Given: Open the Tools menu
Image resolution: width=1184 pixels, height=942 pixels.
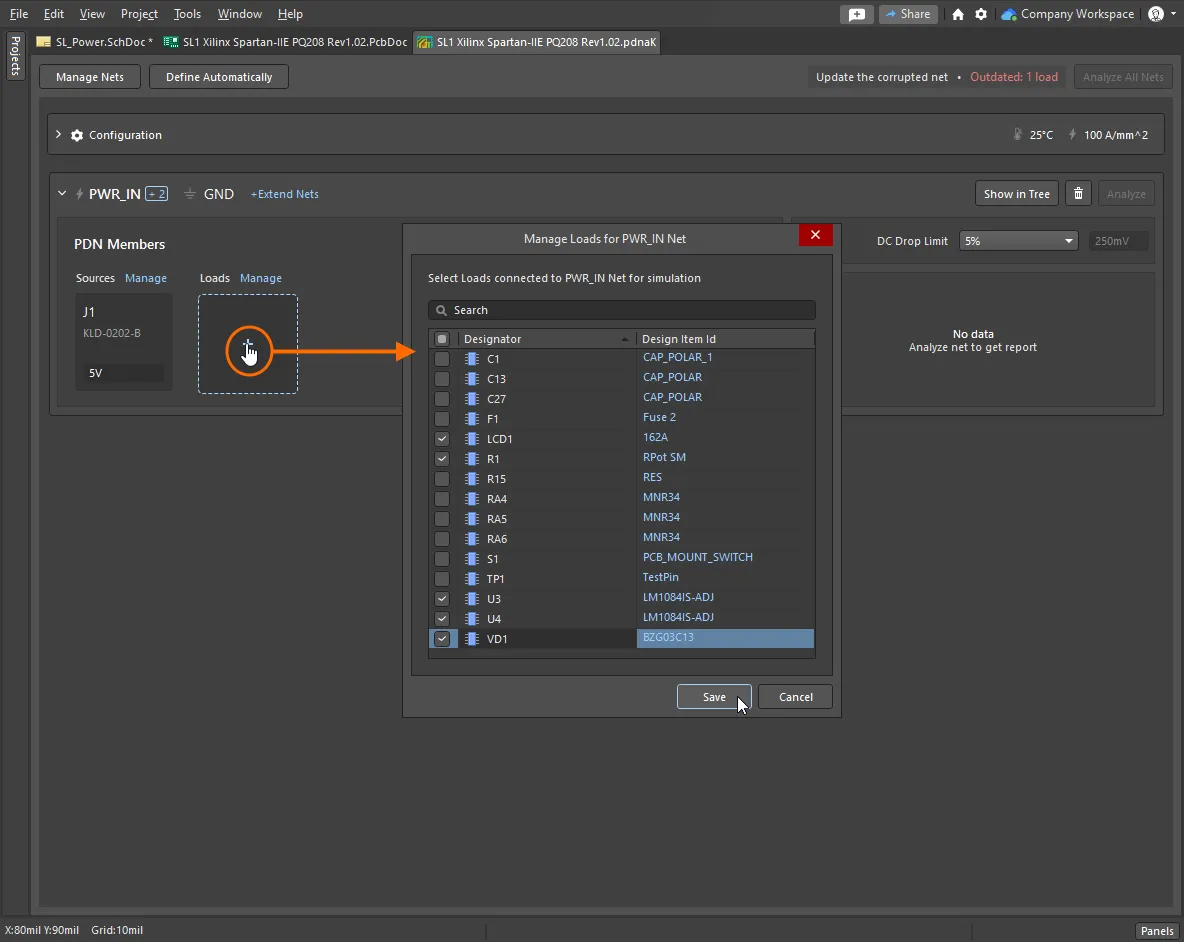Looking at the screenshot, I should (x=187, y=14).
